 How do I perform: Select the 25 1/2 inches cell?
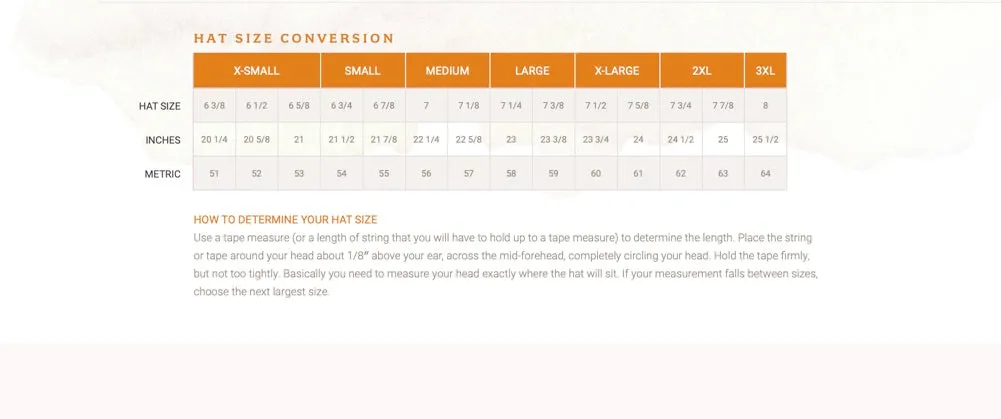765,139
